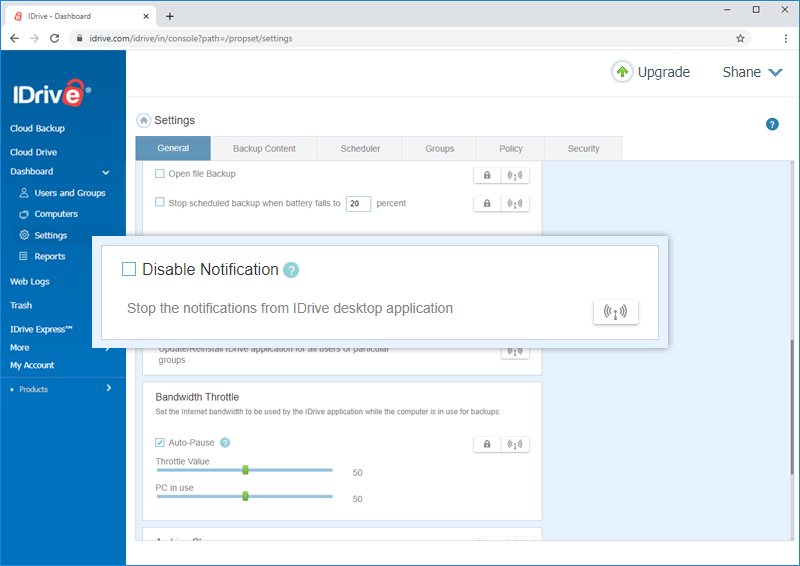This screenshot has height=566, width=800.
Task: Check the Disable Notification checkbox
Action: click(x=129, y=269)
